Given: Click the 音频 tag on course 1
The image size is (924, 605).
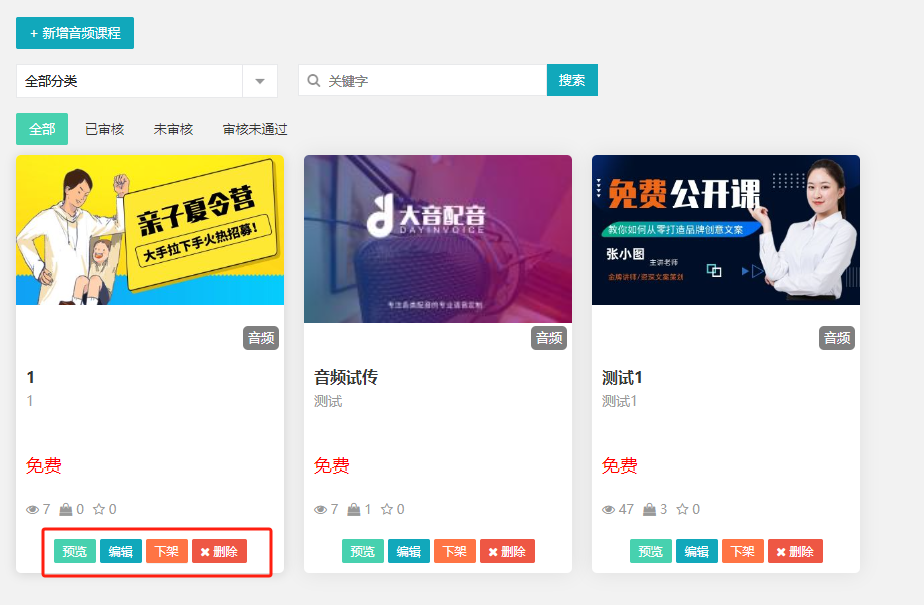Looking at the screenshot, I should coord(261,338).
